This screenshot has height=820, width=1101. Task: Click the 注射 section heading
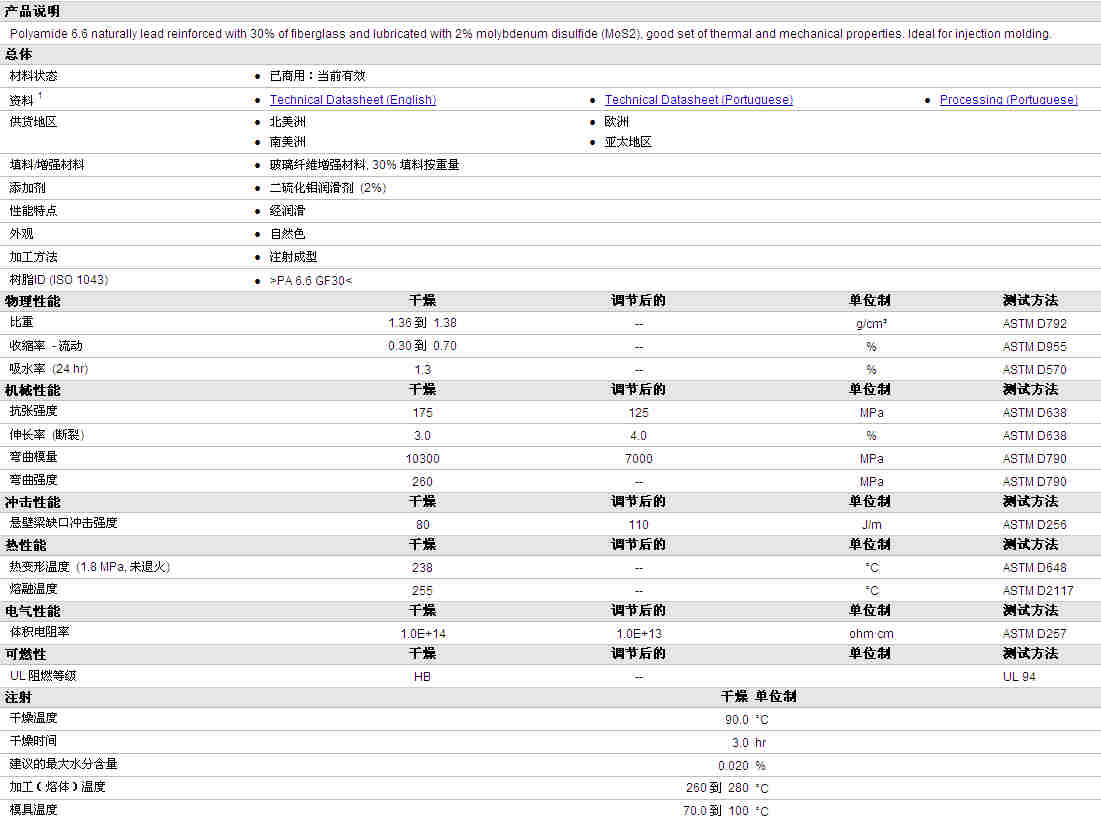(x=19, y=697)
